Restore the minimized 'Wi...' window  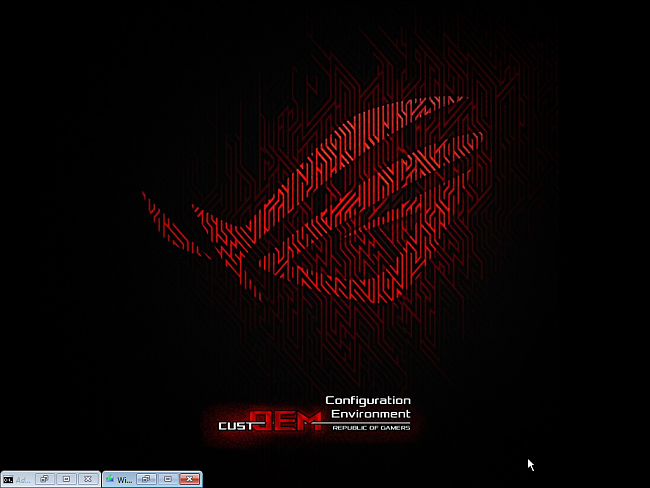146,479
